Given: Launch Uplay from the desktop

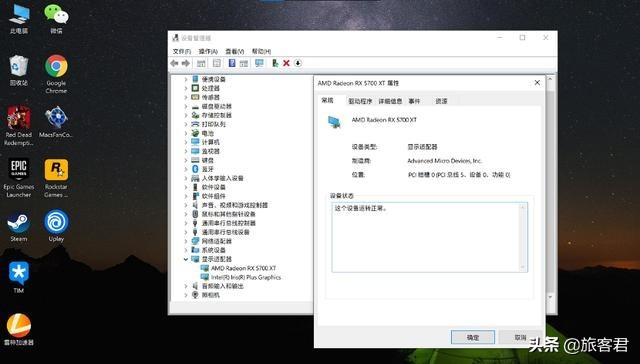Looking at the screenshot, I should point(56,226).
